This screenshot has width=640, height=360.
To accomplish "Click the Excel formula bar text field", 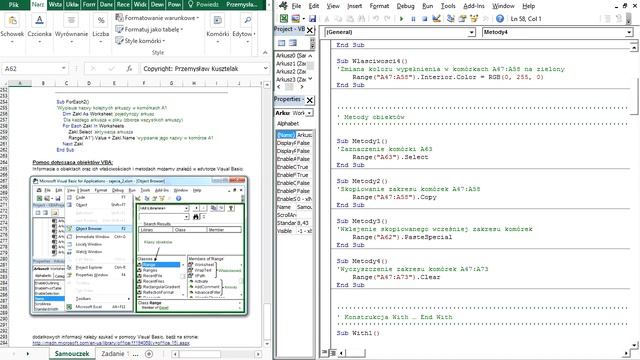I will pos(201,69).
